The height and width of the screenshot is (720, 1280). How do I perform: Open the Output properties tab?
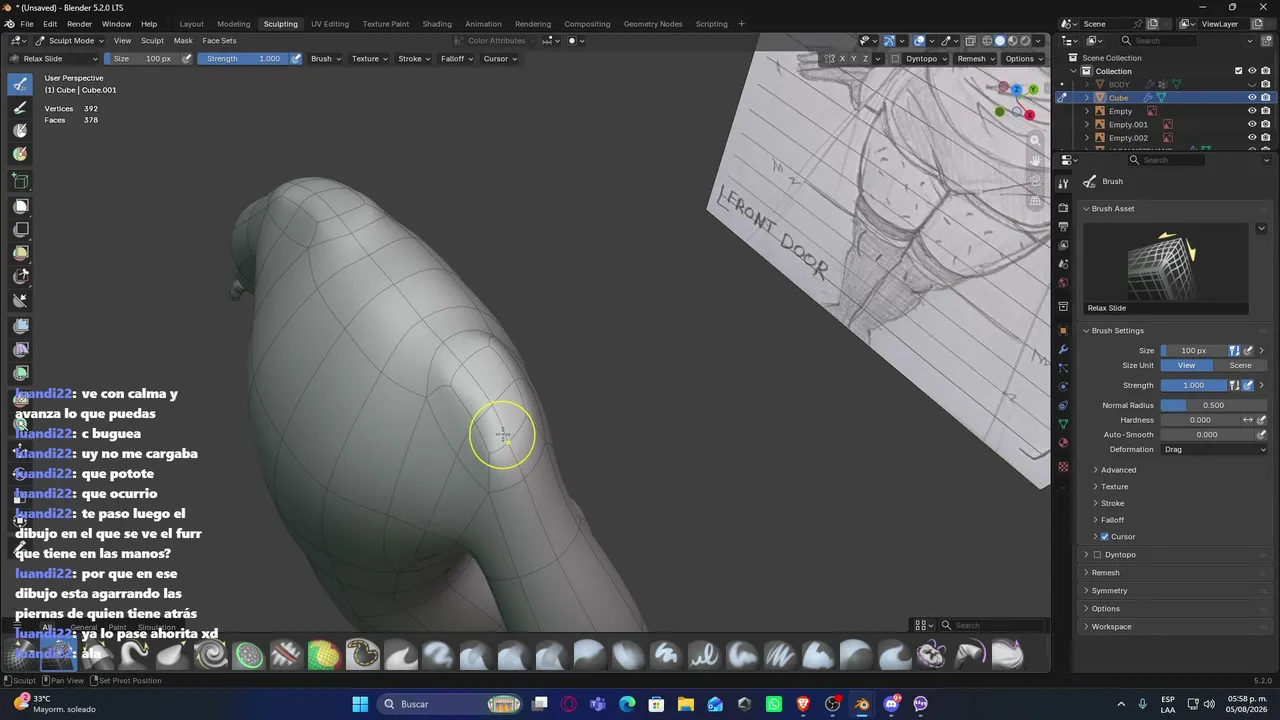click(1063, 227)
